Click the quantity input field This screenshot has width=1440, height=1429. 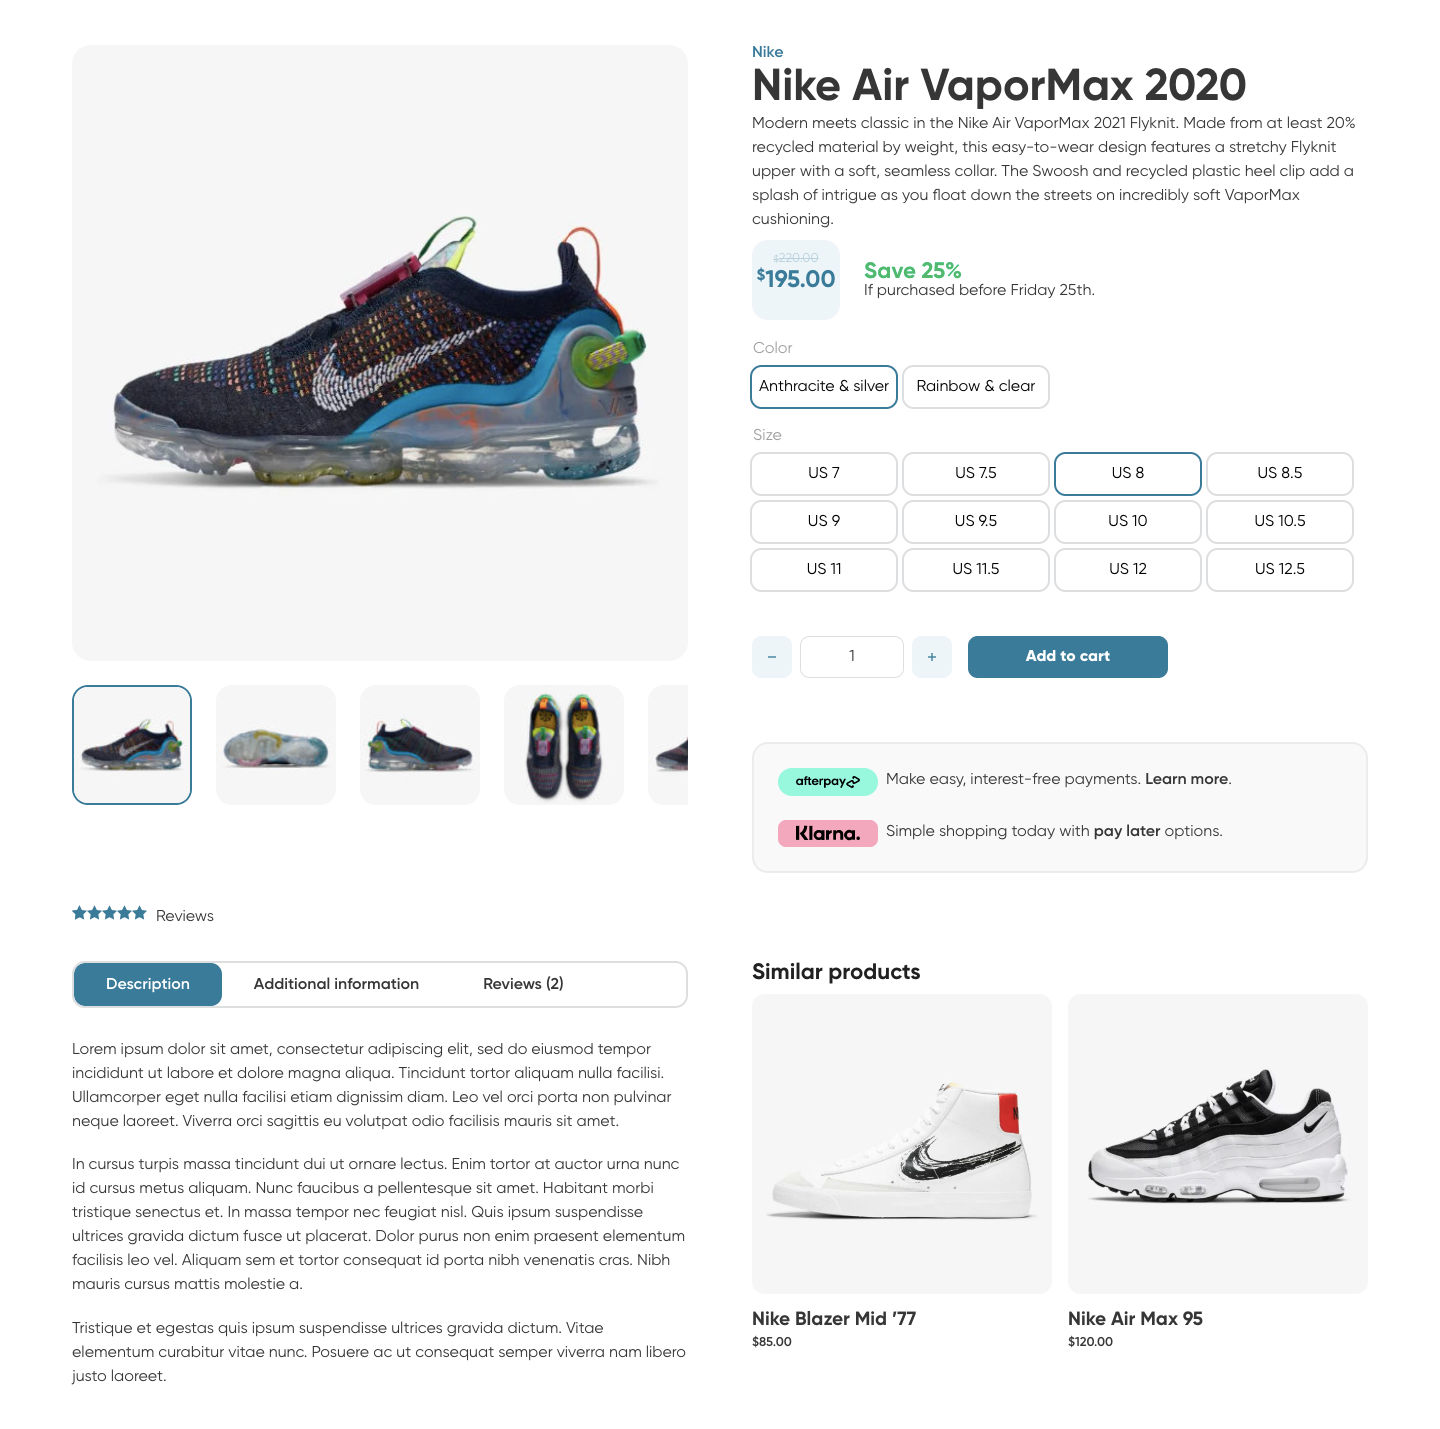[x=852, y=657]
